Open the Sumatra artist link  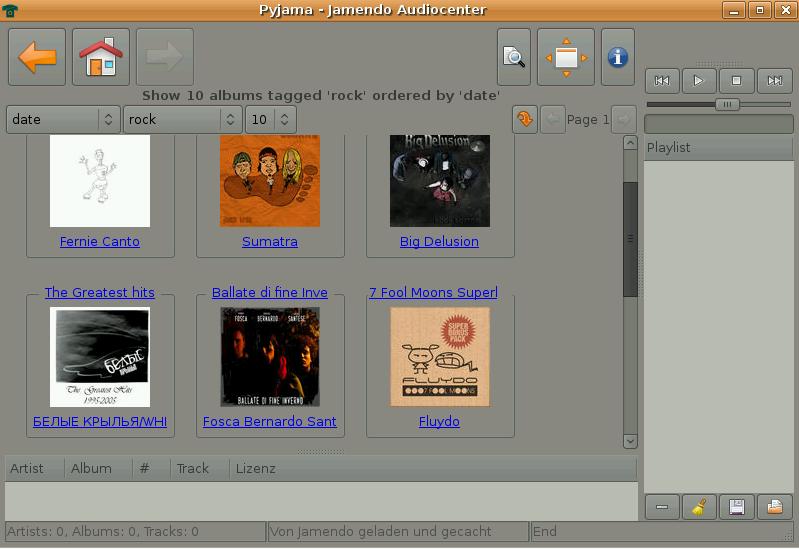pyautogui.click(x=270, y=242)
